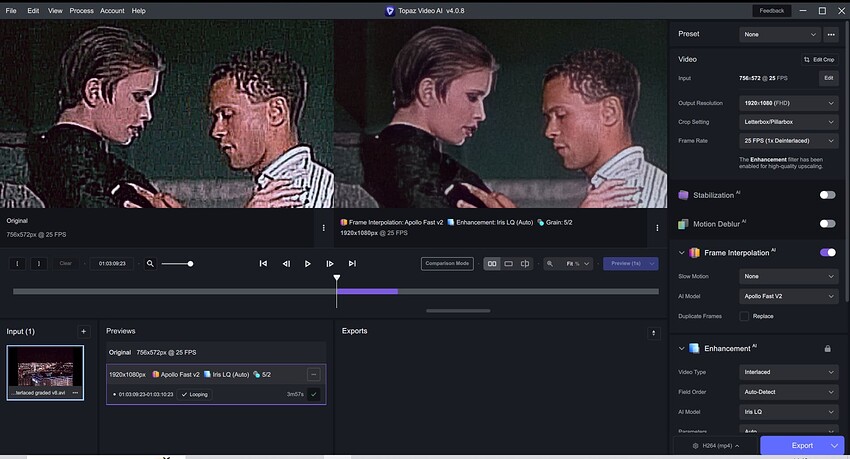This screenshot has width=850, height=459.
Task: Jump to the end of the video
Action: tap(352, 263)
